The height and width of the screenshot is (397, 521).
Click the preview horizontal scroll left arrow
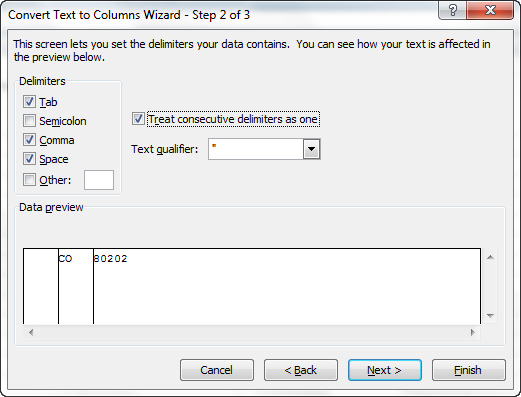(x=31, y=332)
